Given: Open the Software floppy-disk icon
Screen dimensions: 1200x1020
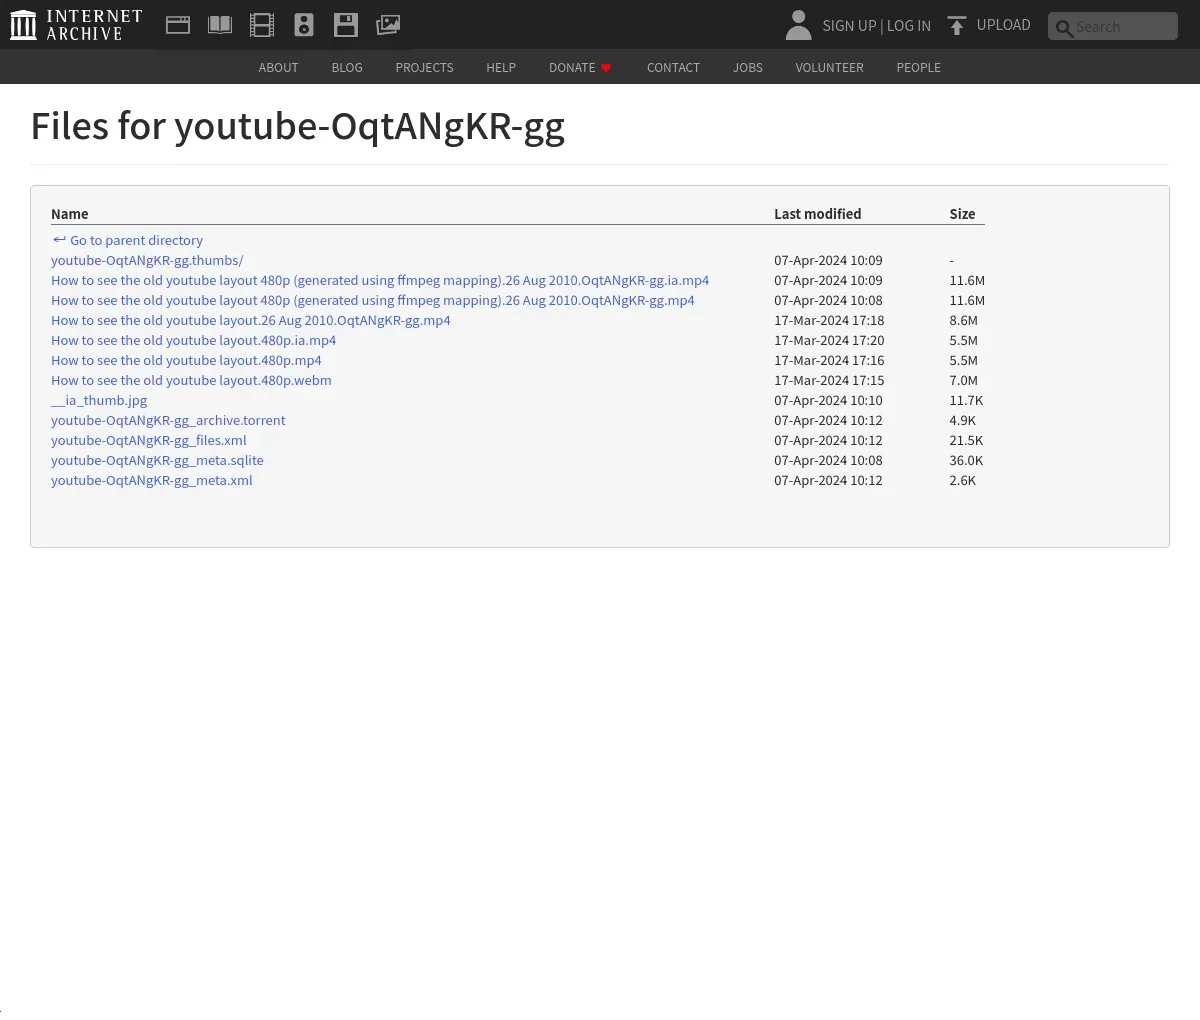Looking at the screenshot, I should (346, 25).
